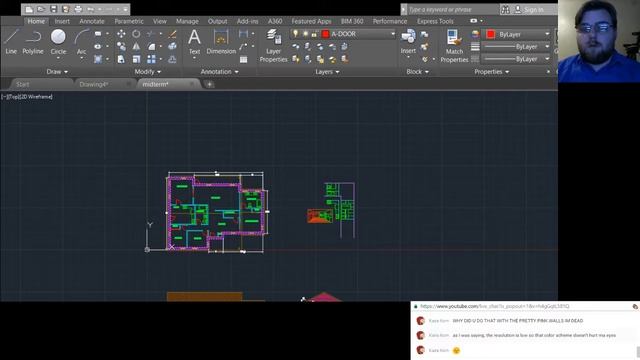
Task: Open the Parametric ribbon tab
Action: point(129,21)
